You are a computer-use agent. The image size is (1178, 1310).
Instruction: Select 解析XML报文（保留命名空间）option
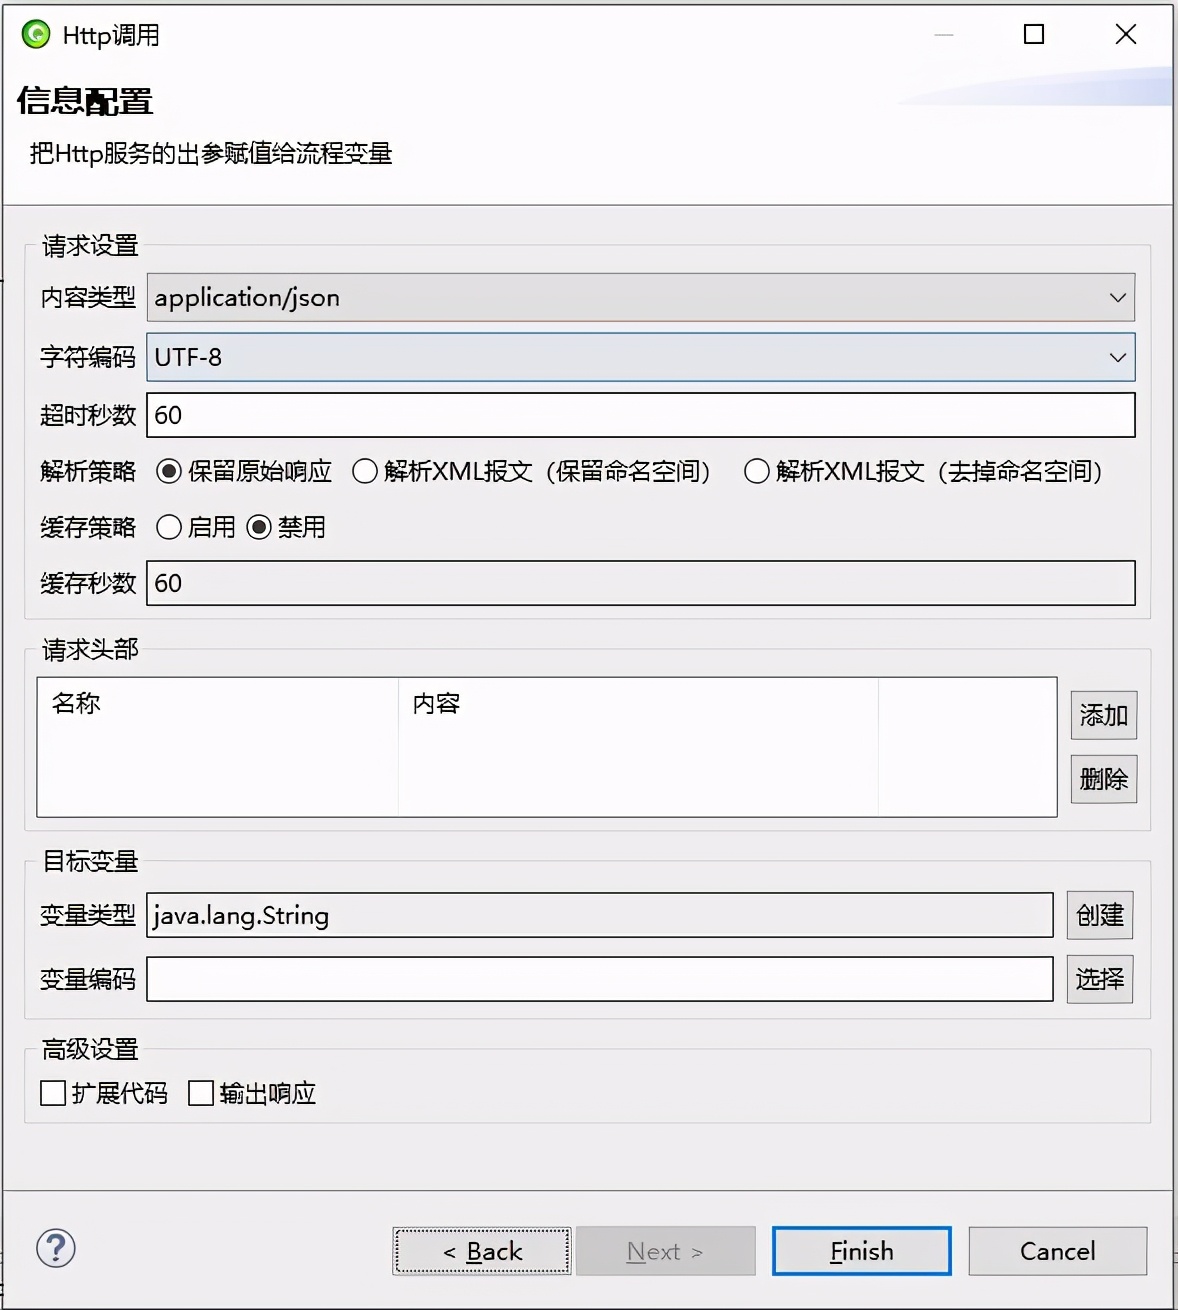366,472
